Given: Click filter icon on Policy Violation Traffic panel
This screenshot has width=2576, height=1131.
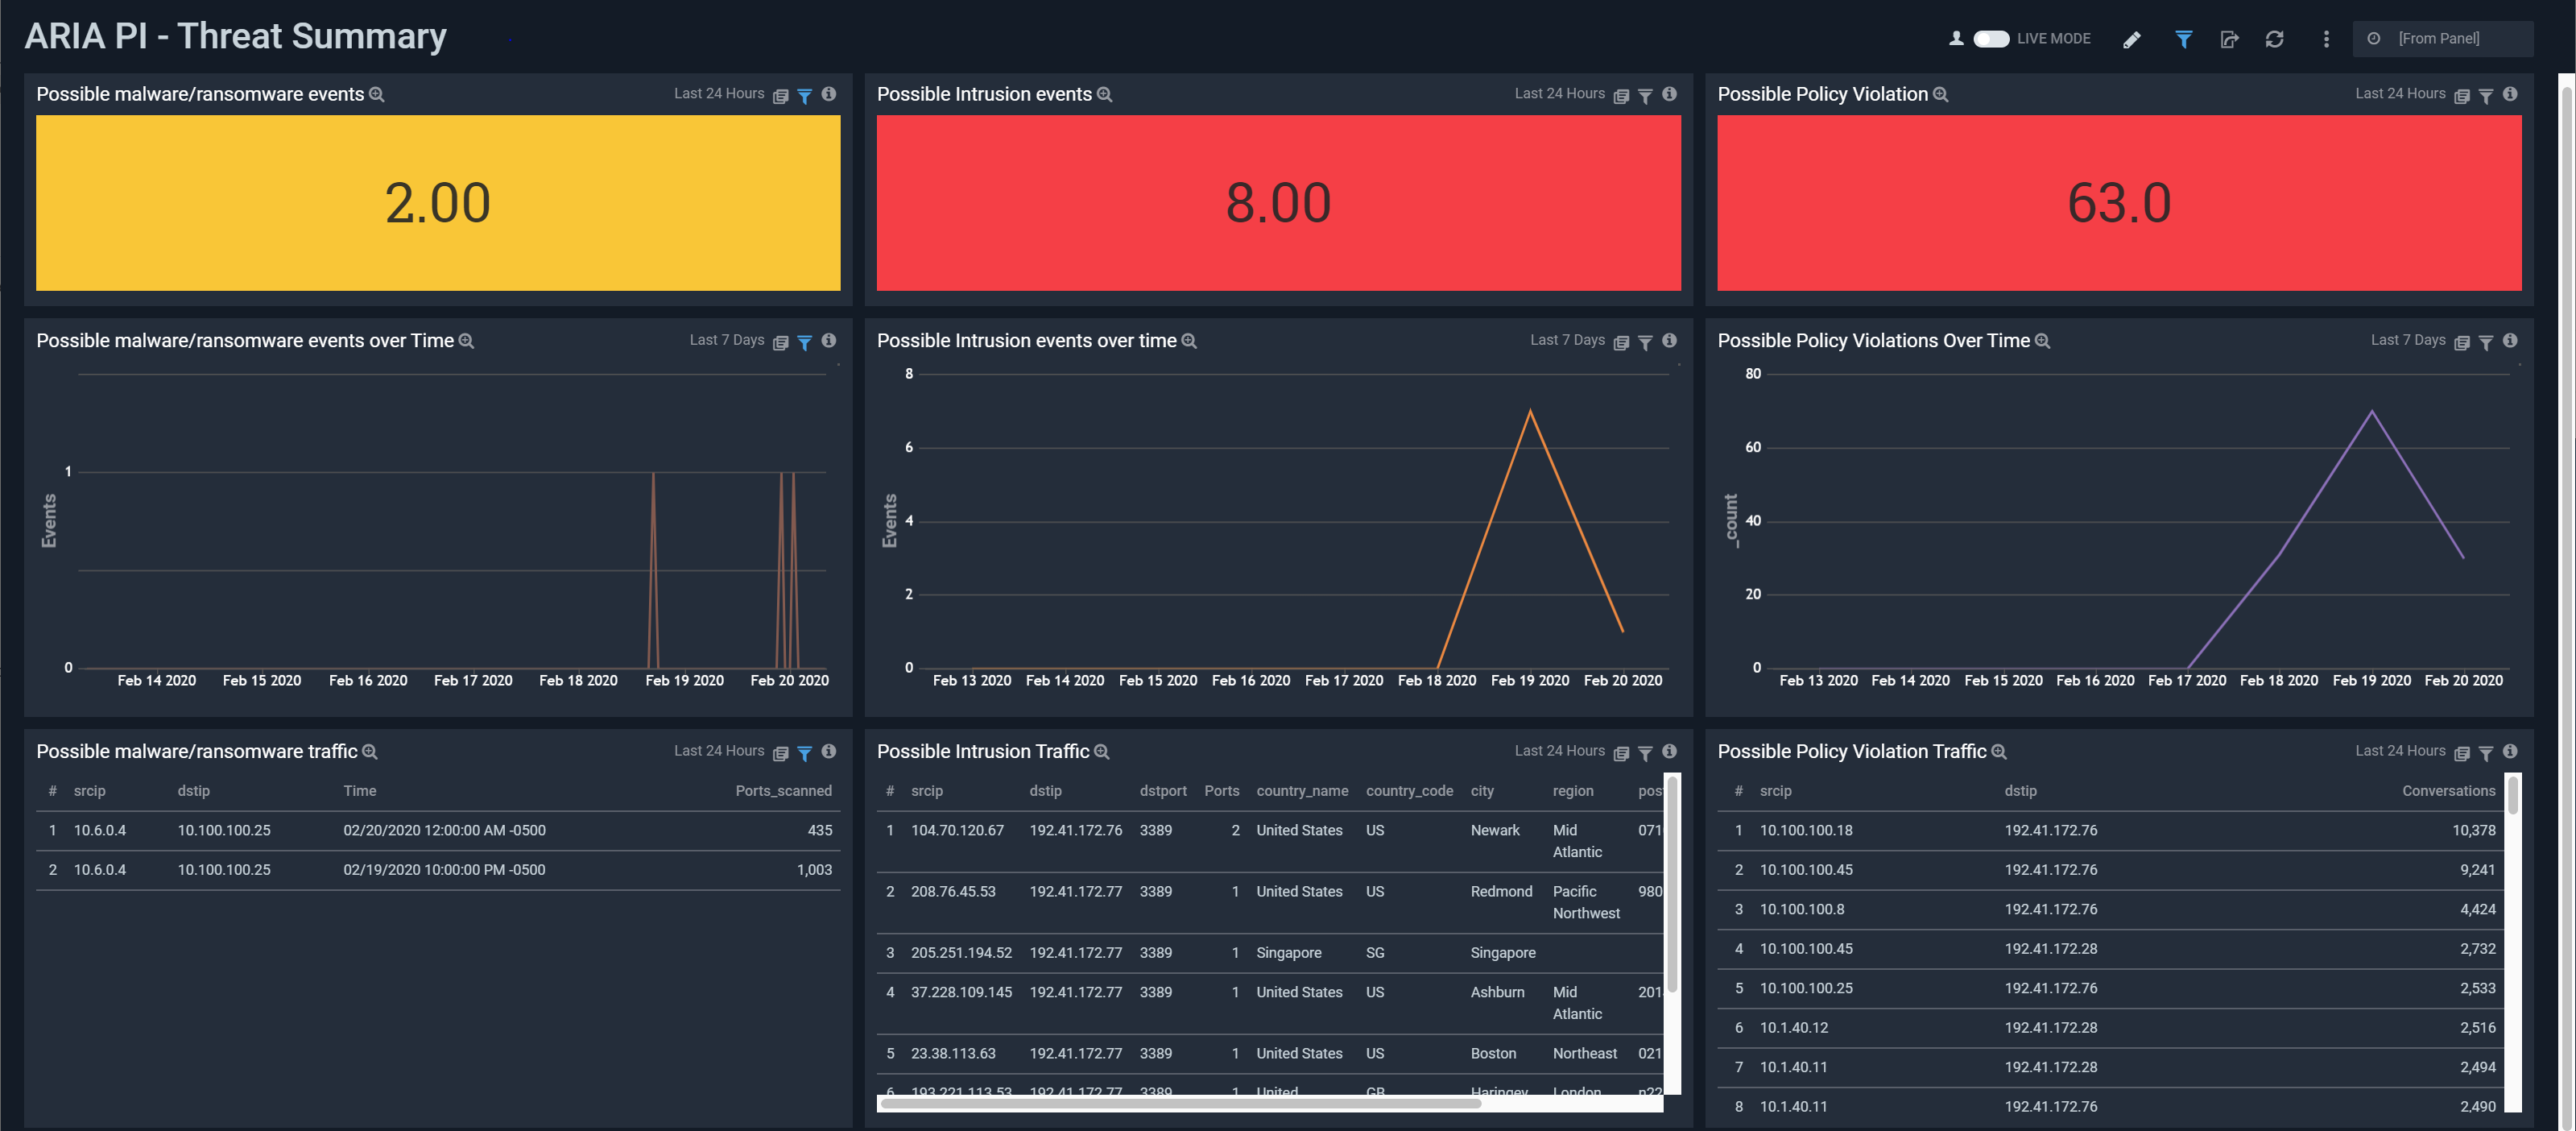Looking at the screenshot, I should click(2486, 754).
